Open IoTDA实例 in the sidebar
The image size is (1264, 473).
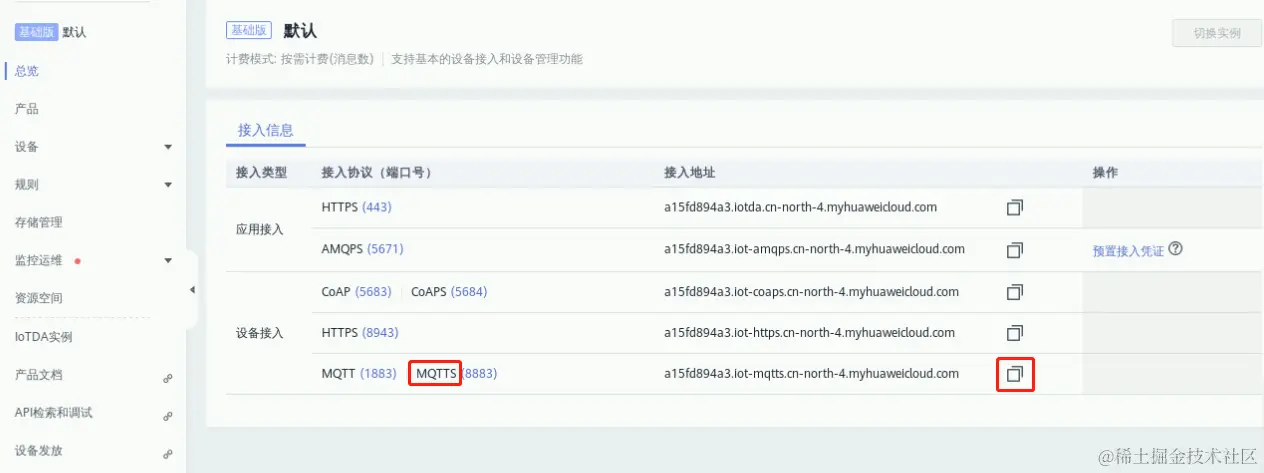(x=43, y=337)
